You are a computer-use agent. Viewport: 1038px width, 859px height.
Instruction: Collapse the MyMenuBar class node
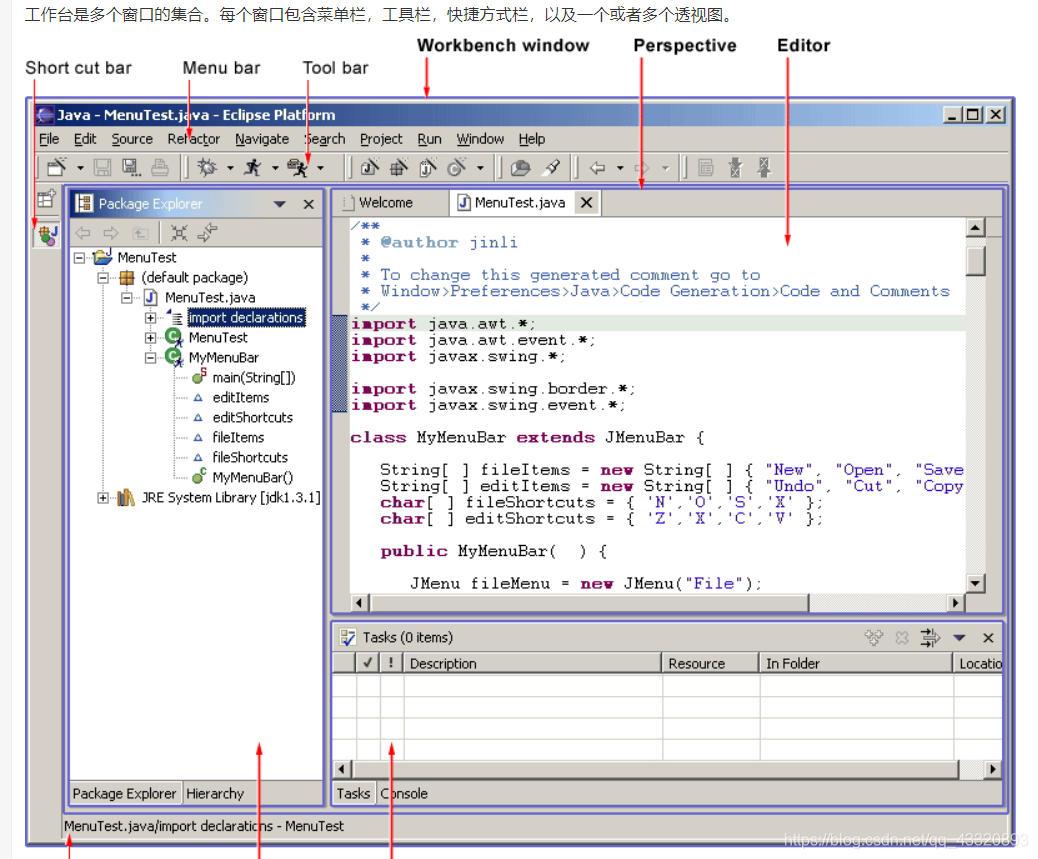tap(151, 358)
